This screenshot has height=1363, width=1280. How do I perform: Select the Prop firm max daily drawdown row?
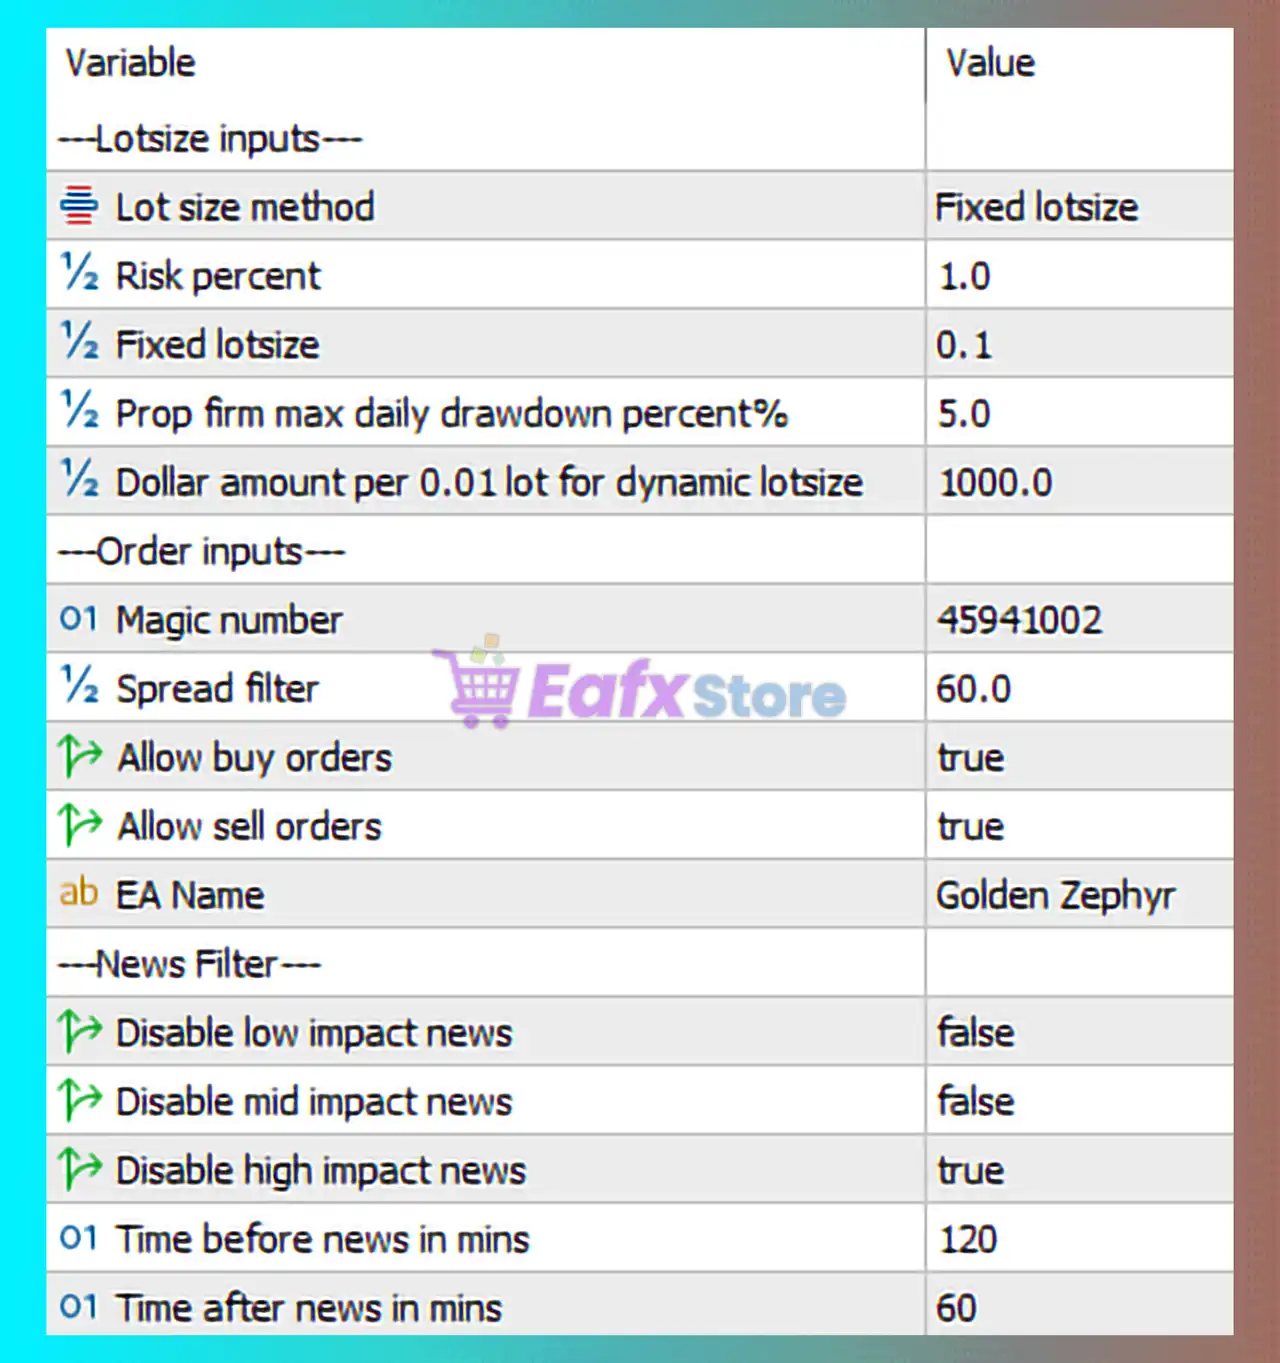pyautogui.click(x=451, y=413)
